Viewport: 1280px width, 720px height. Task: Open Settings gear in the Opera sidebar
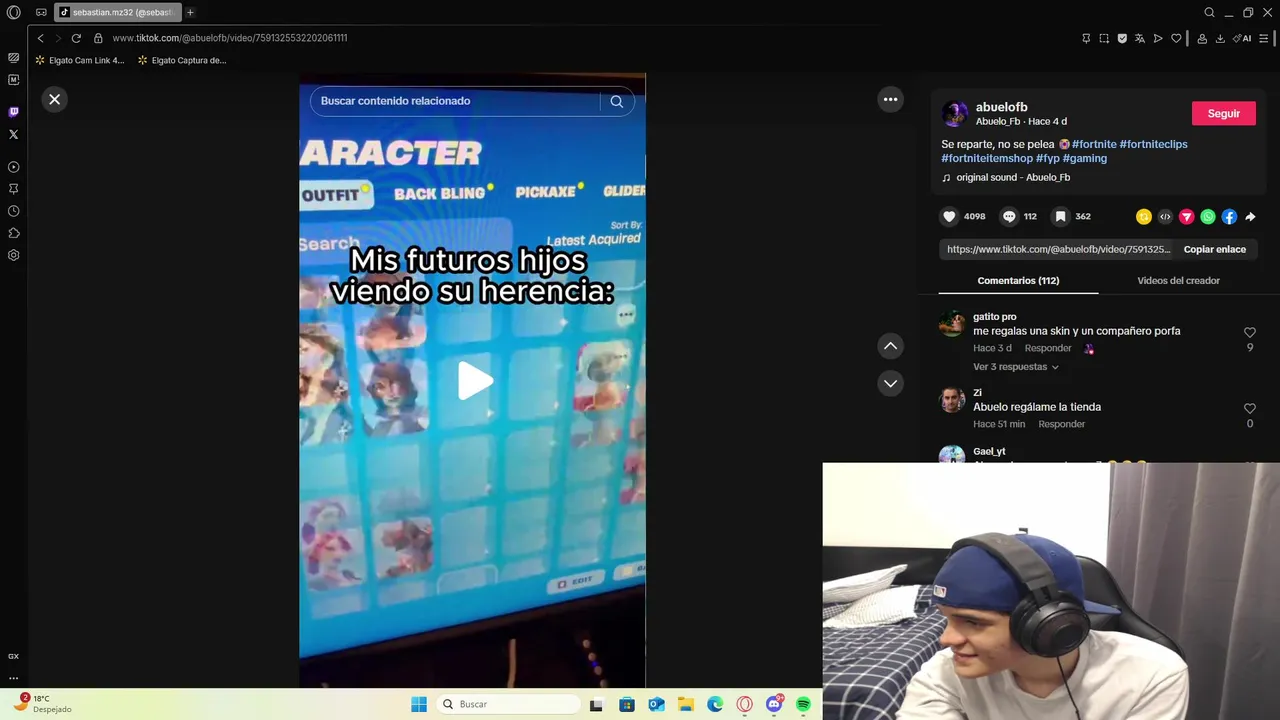[13, 255]
